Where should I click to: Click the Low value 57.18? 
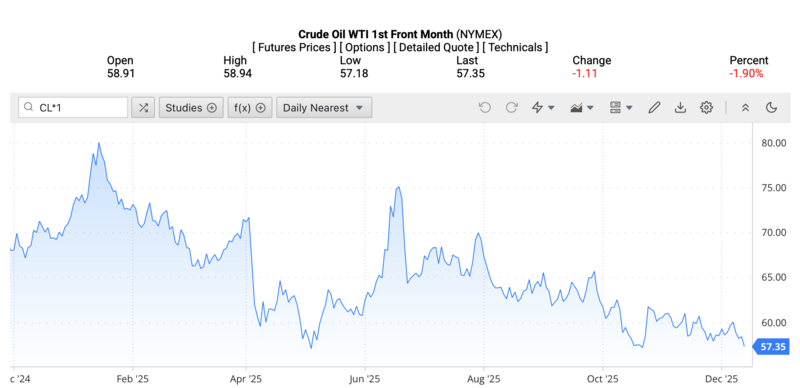coord(354,74)
